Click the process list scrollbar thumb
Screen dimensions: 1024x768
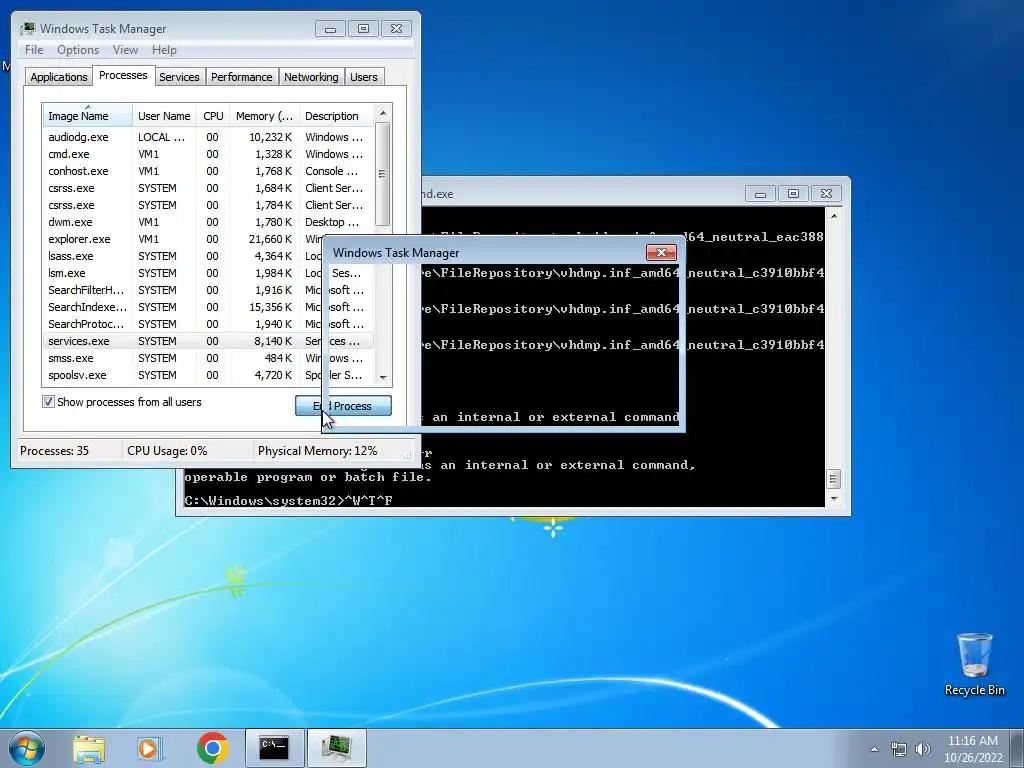(383, 174)
